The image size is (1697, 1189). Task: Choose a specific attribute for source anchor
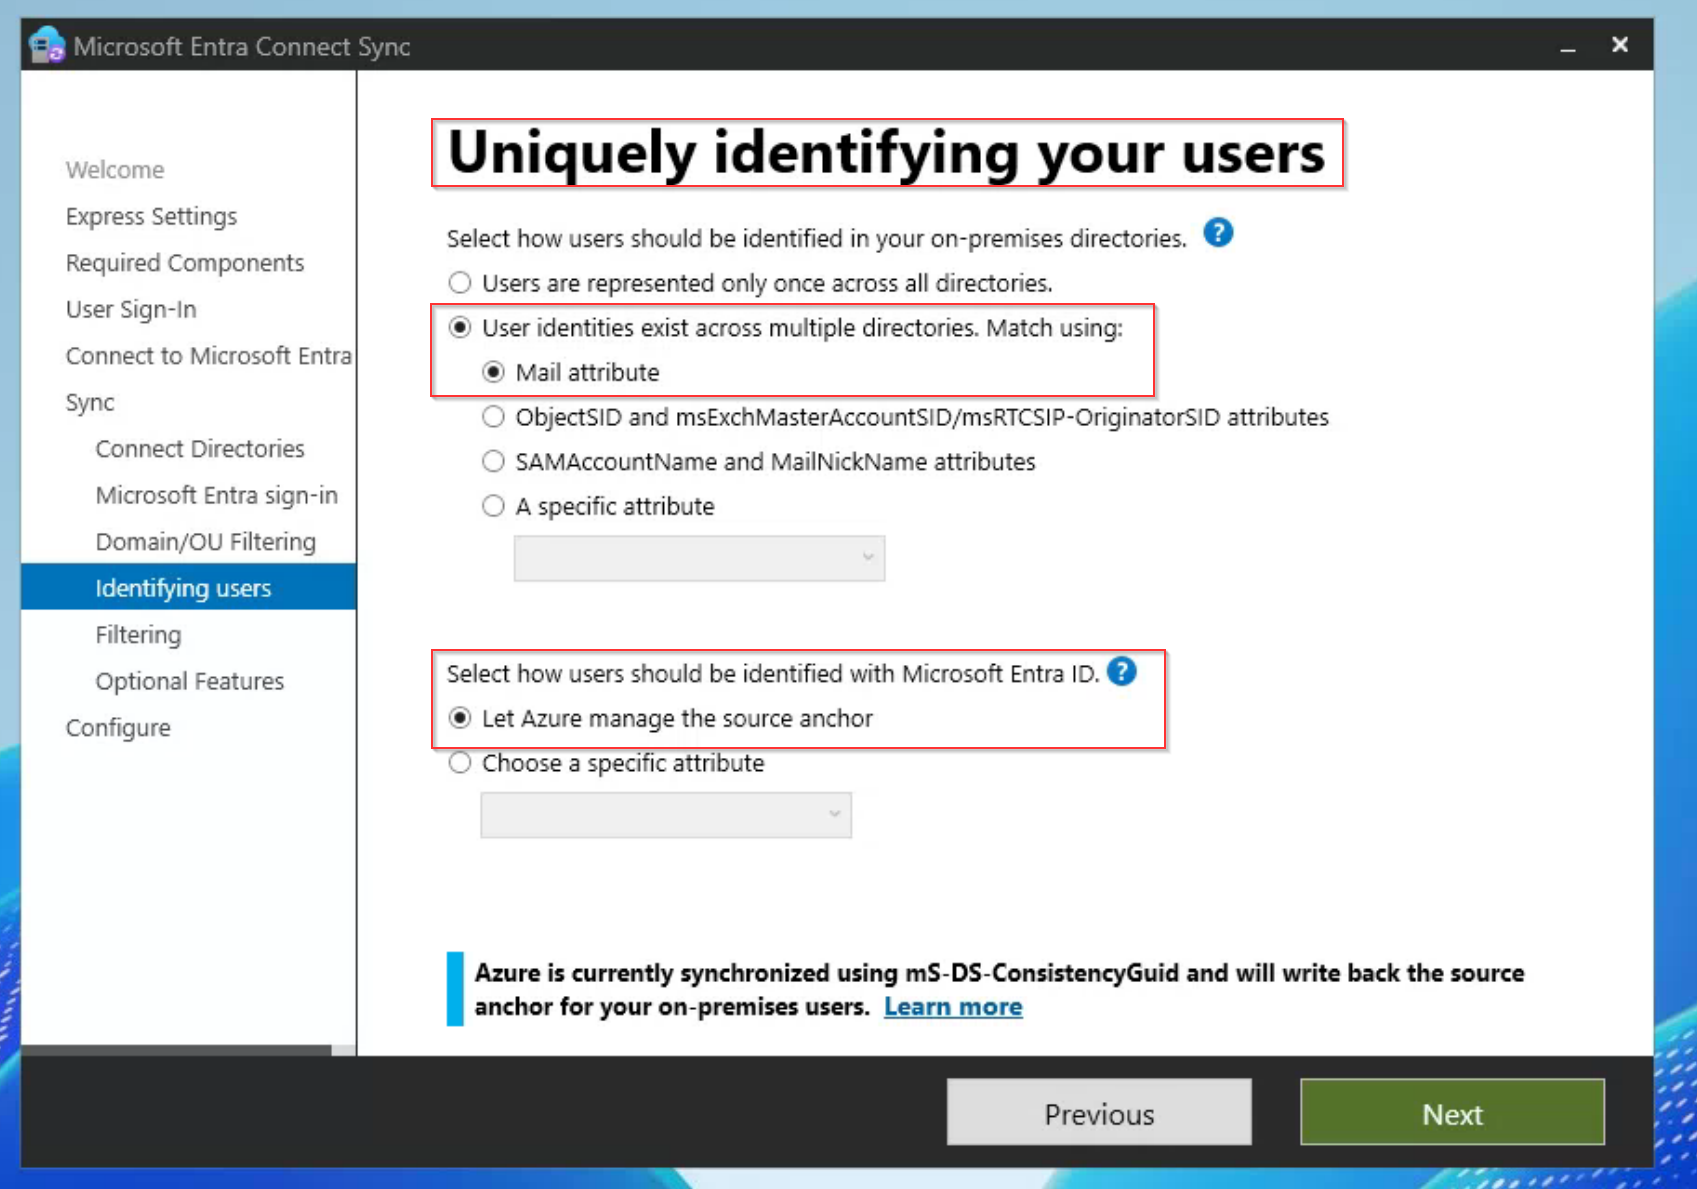[x=459, y=762]
